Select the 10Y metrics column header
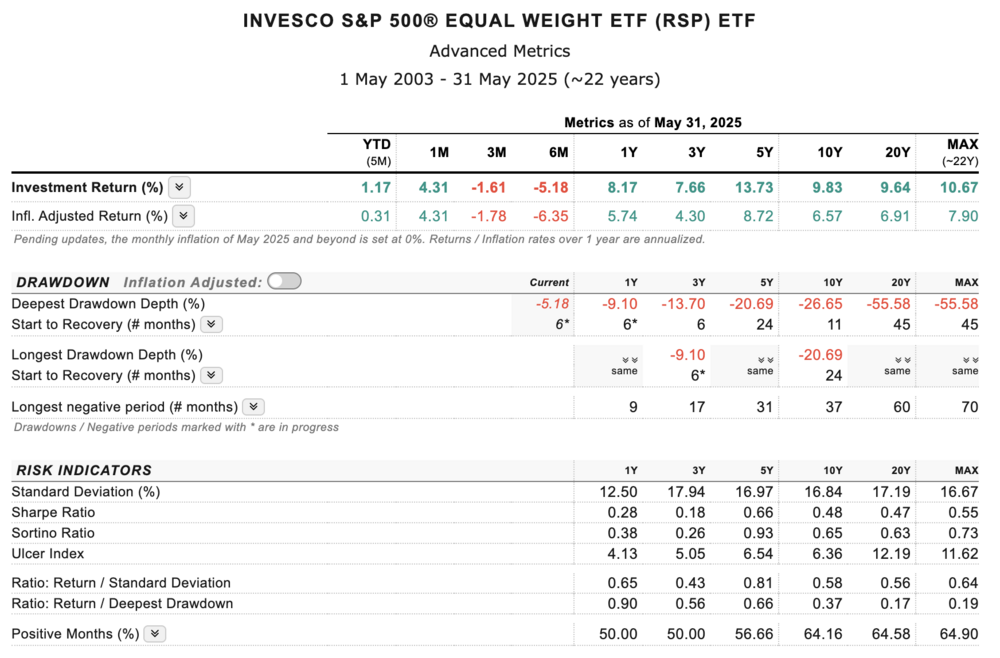The width and height of the screenshot is (1000, 658). click(829, 152)
